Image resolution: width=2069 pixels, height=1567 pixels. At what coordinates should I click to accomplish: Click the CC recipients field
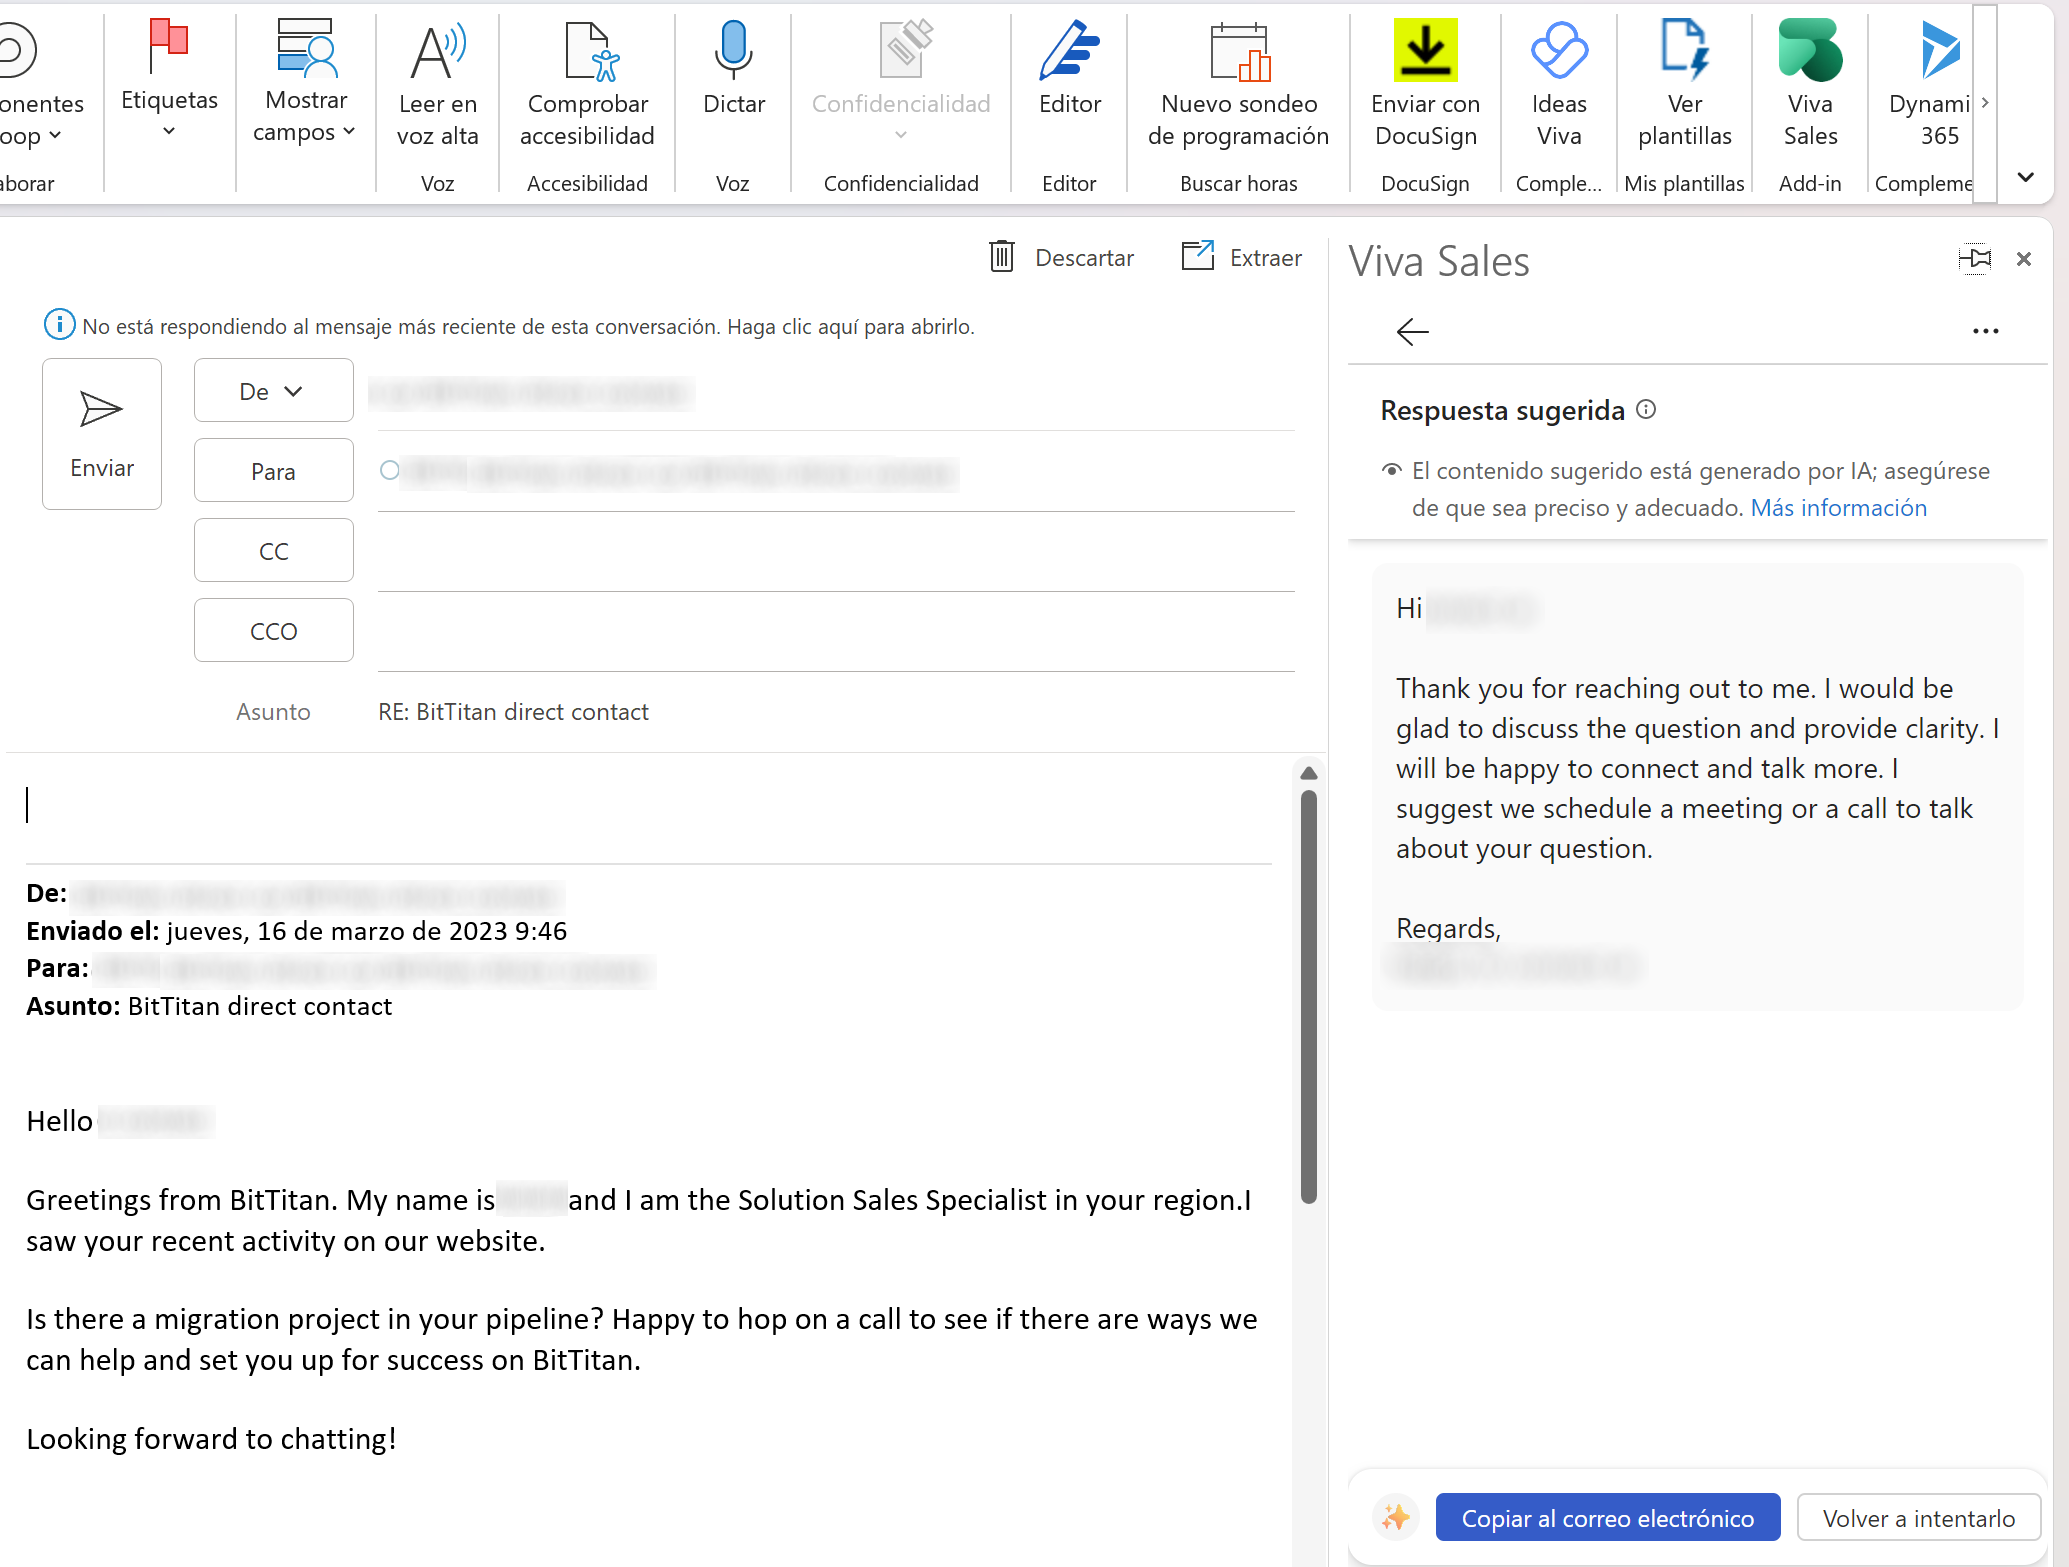click(x=835, y=551)
